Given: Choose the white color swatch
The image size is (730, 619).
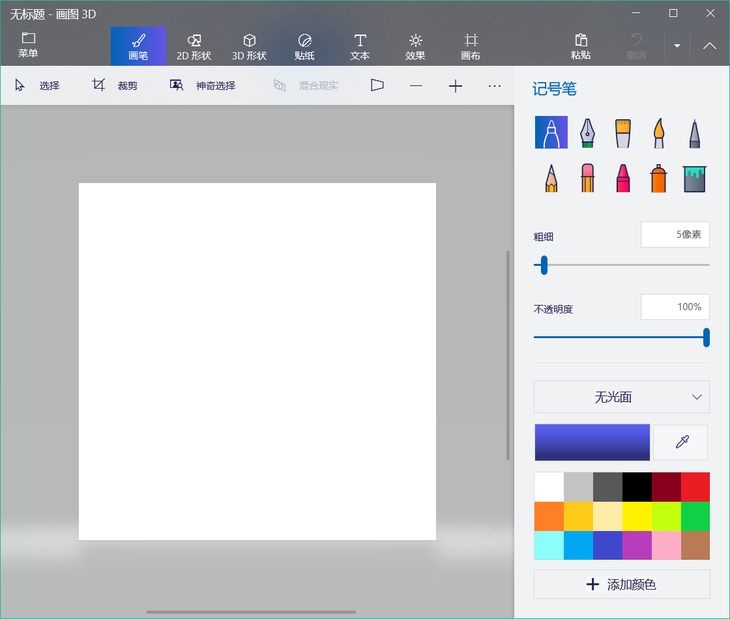Looking at the screenshot, I should click(x=549, y=487).
